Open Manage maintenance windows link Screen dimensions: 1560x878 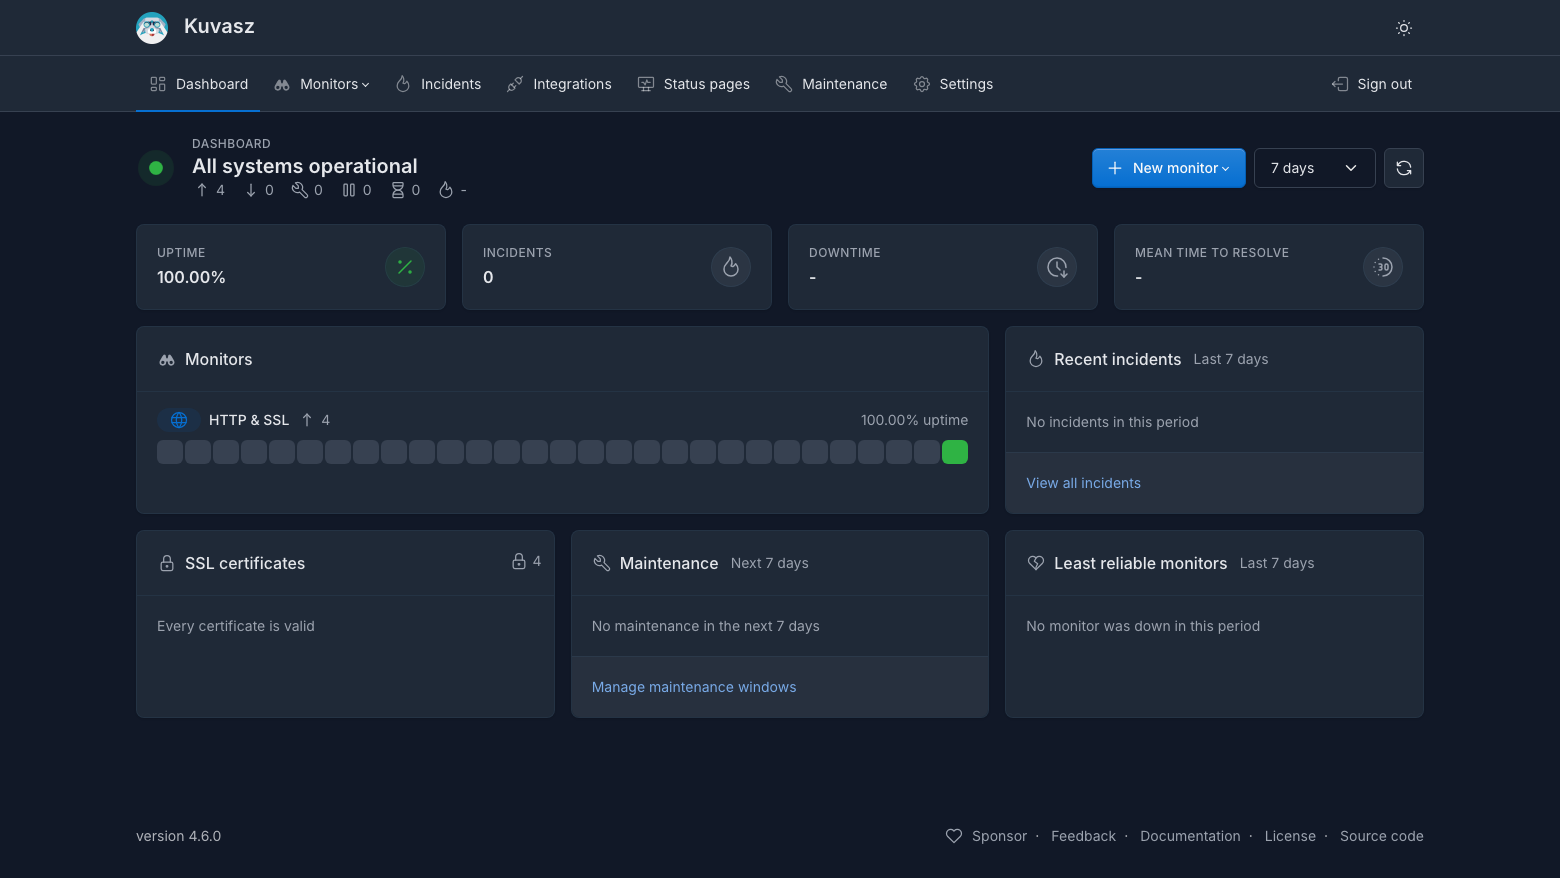[694, 687]
